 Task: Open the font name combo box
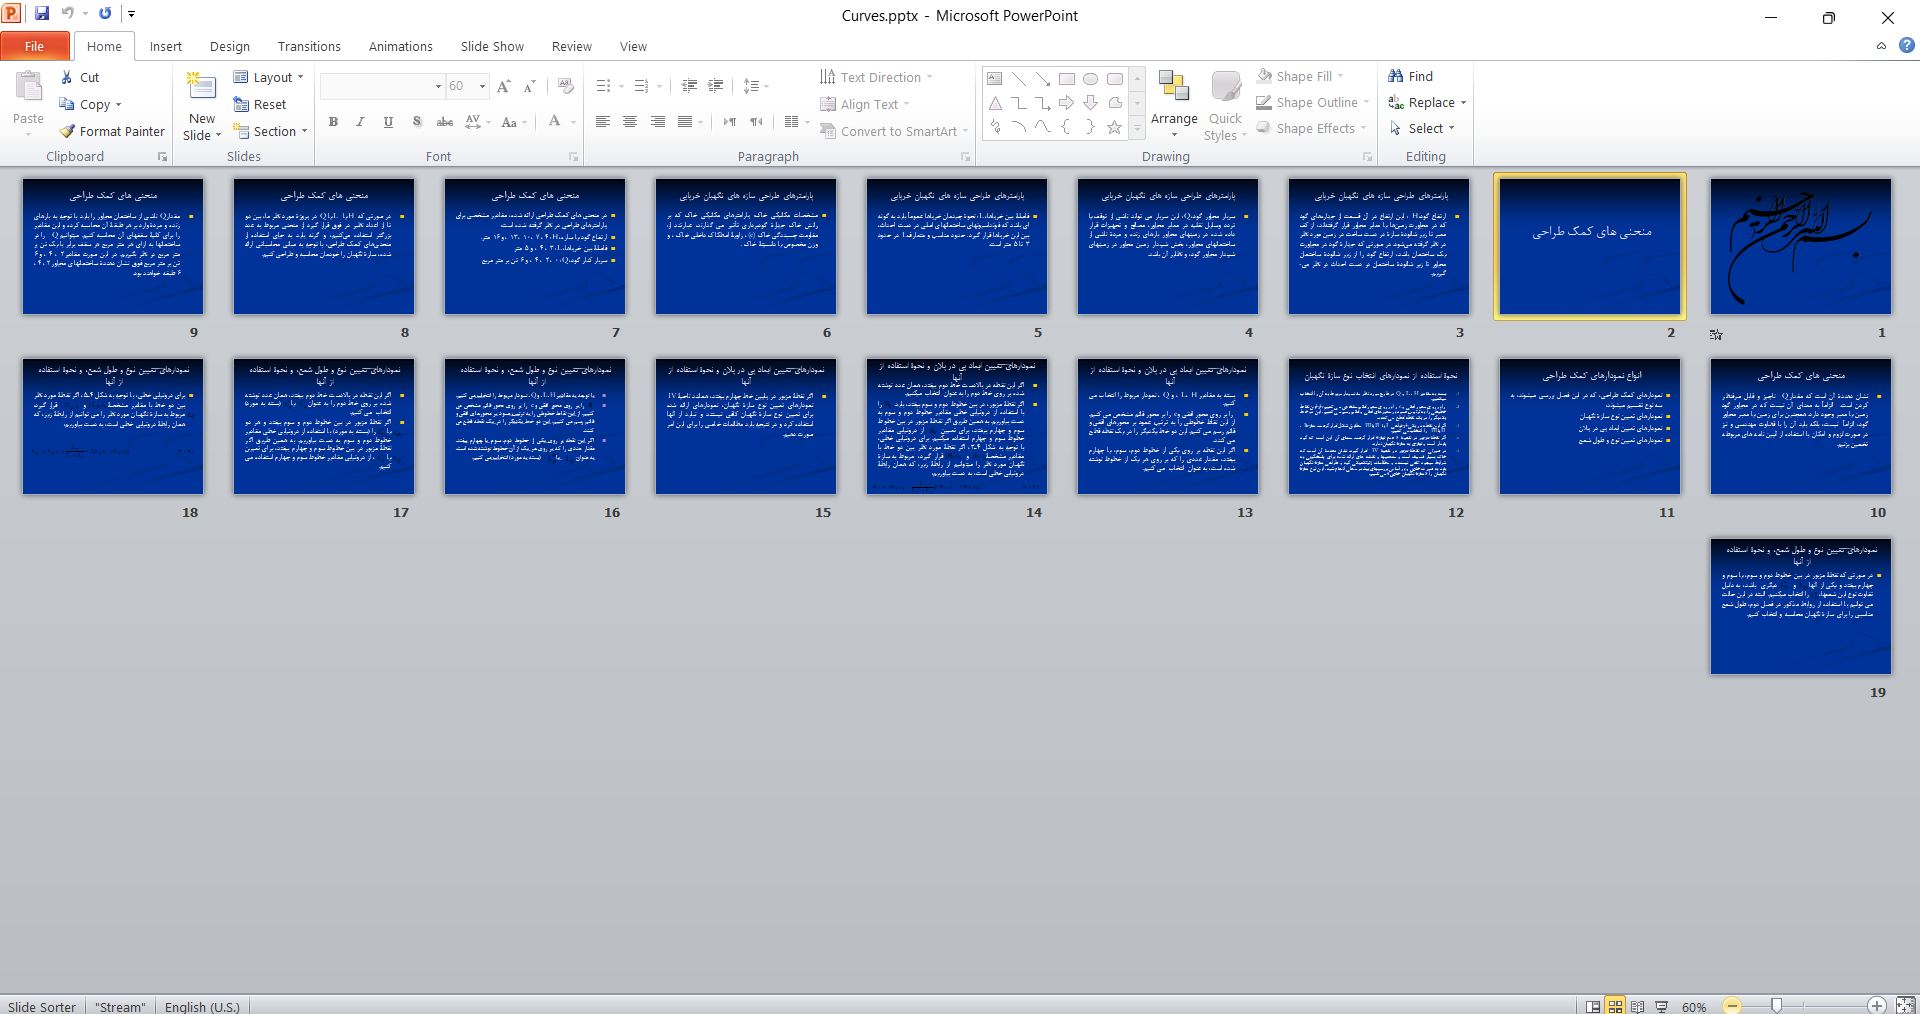tap(382, 86)
